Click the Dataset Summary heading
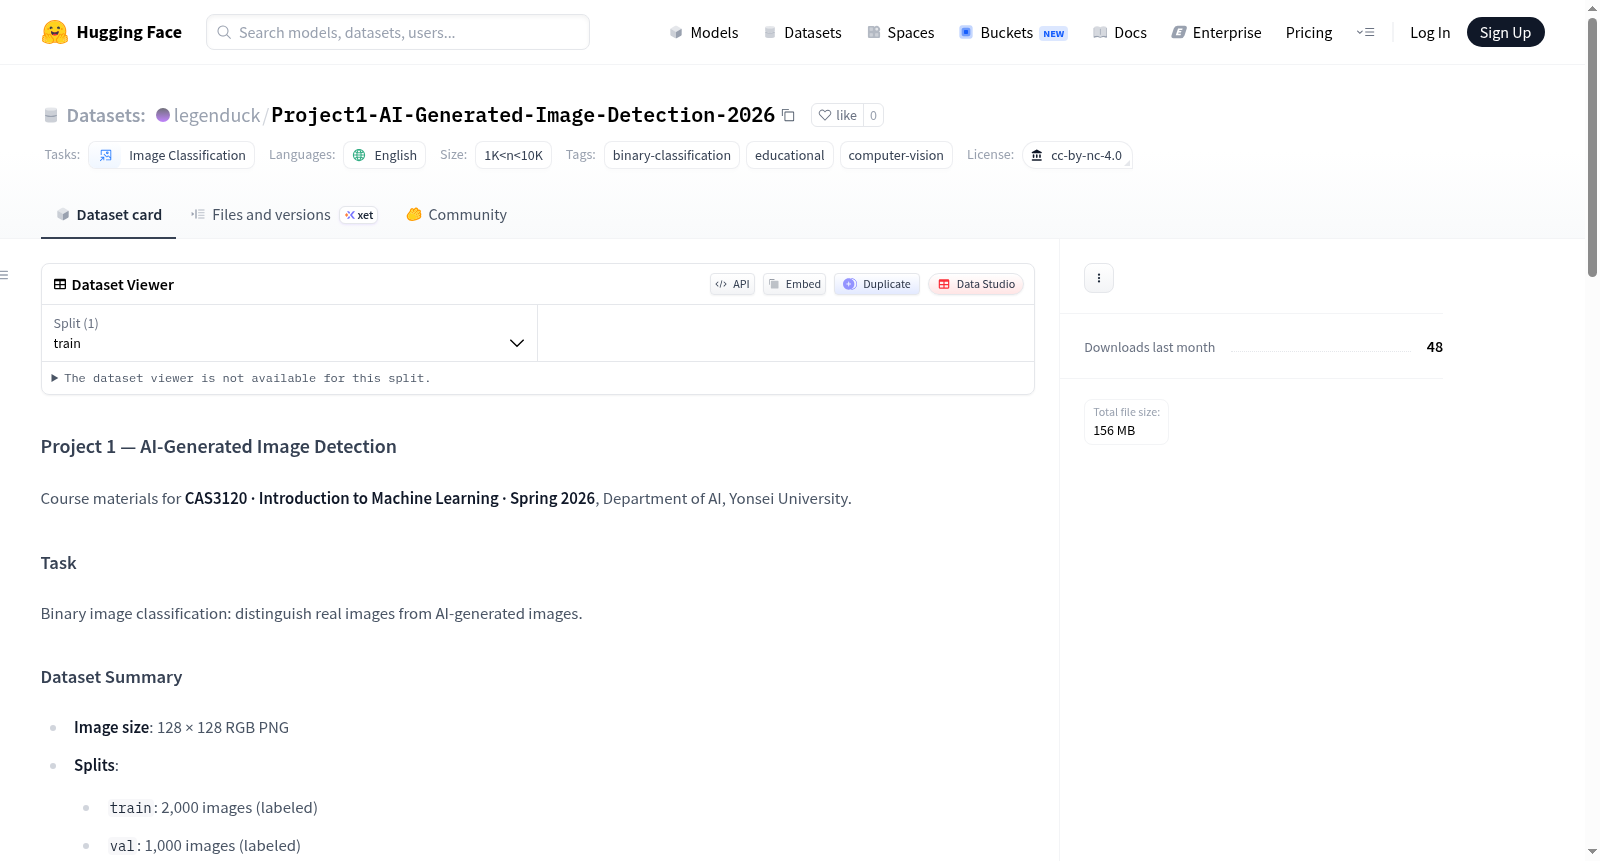The height and width of the screenshot is (861, 1600). tap(112, 677)
